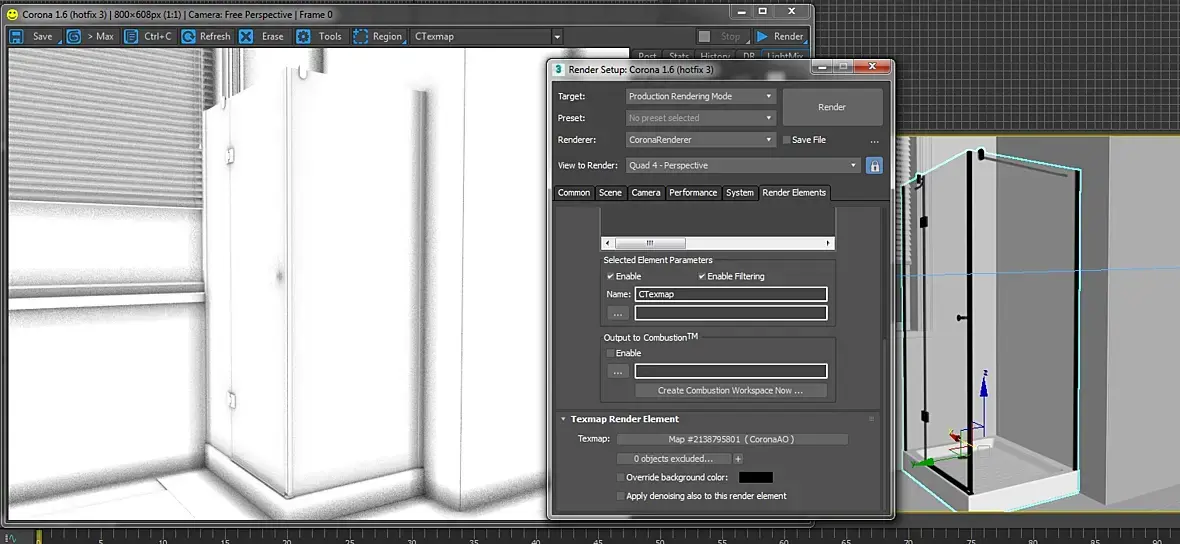Open the History tab in frame buffer

pyautogui.click(x=715, y=56)
